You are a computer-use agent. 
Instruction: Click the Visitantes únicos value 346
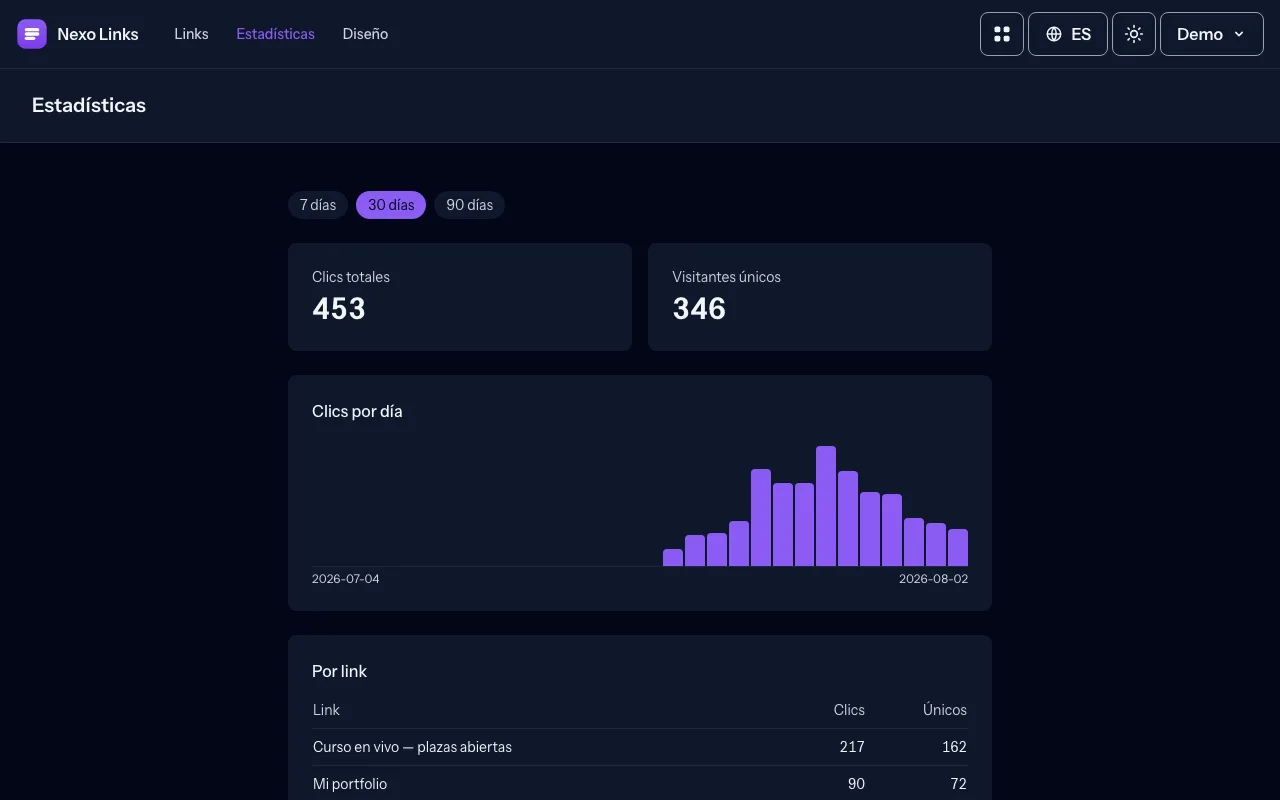click(699, 309)
